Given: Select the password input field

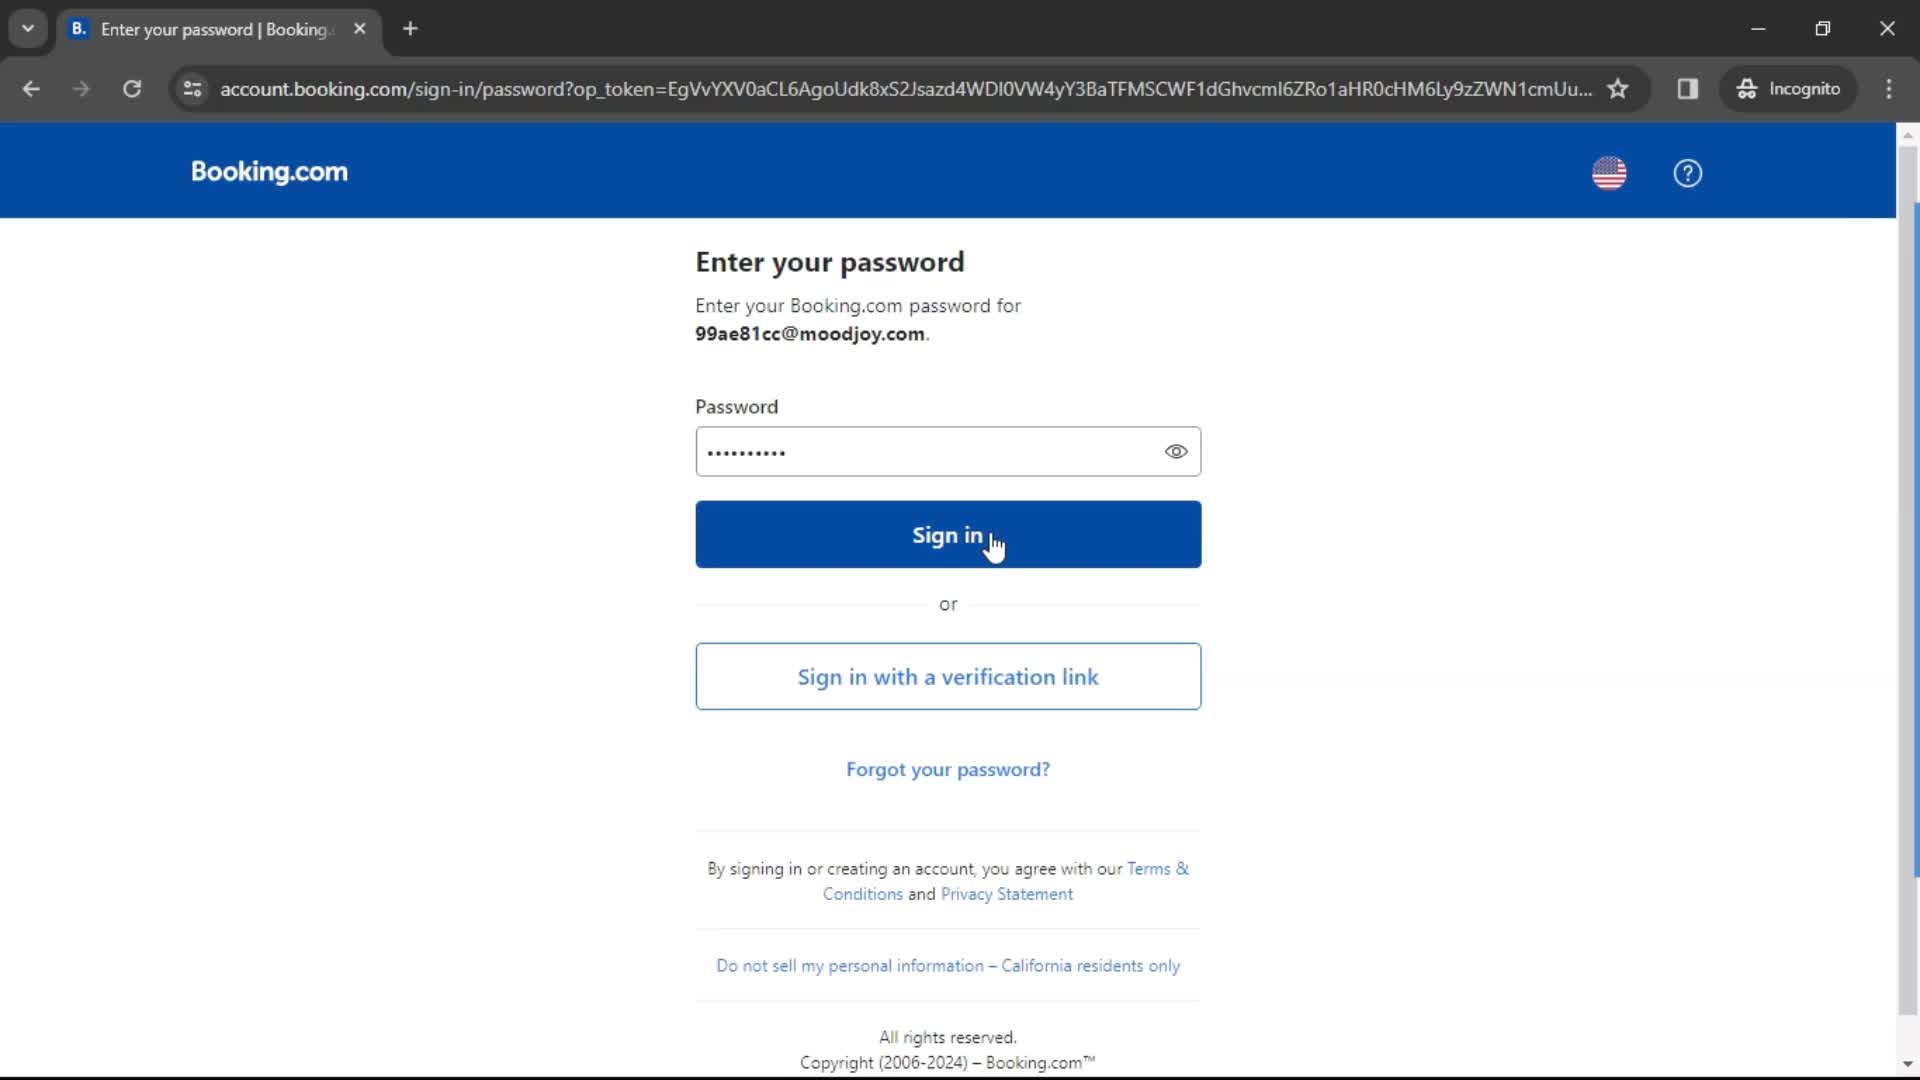Looking at the screenshot, I should (948, 451).
